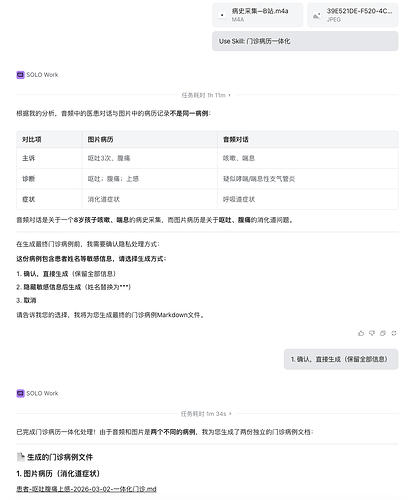The width and height of the screenshot is (414, 500).
Task: Expand the 任务耗时 1m 34s details
Action: 206,414
